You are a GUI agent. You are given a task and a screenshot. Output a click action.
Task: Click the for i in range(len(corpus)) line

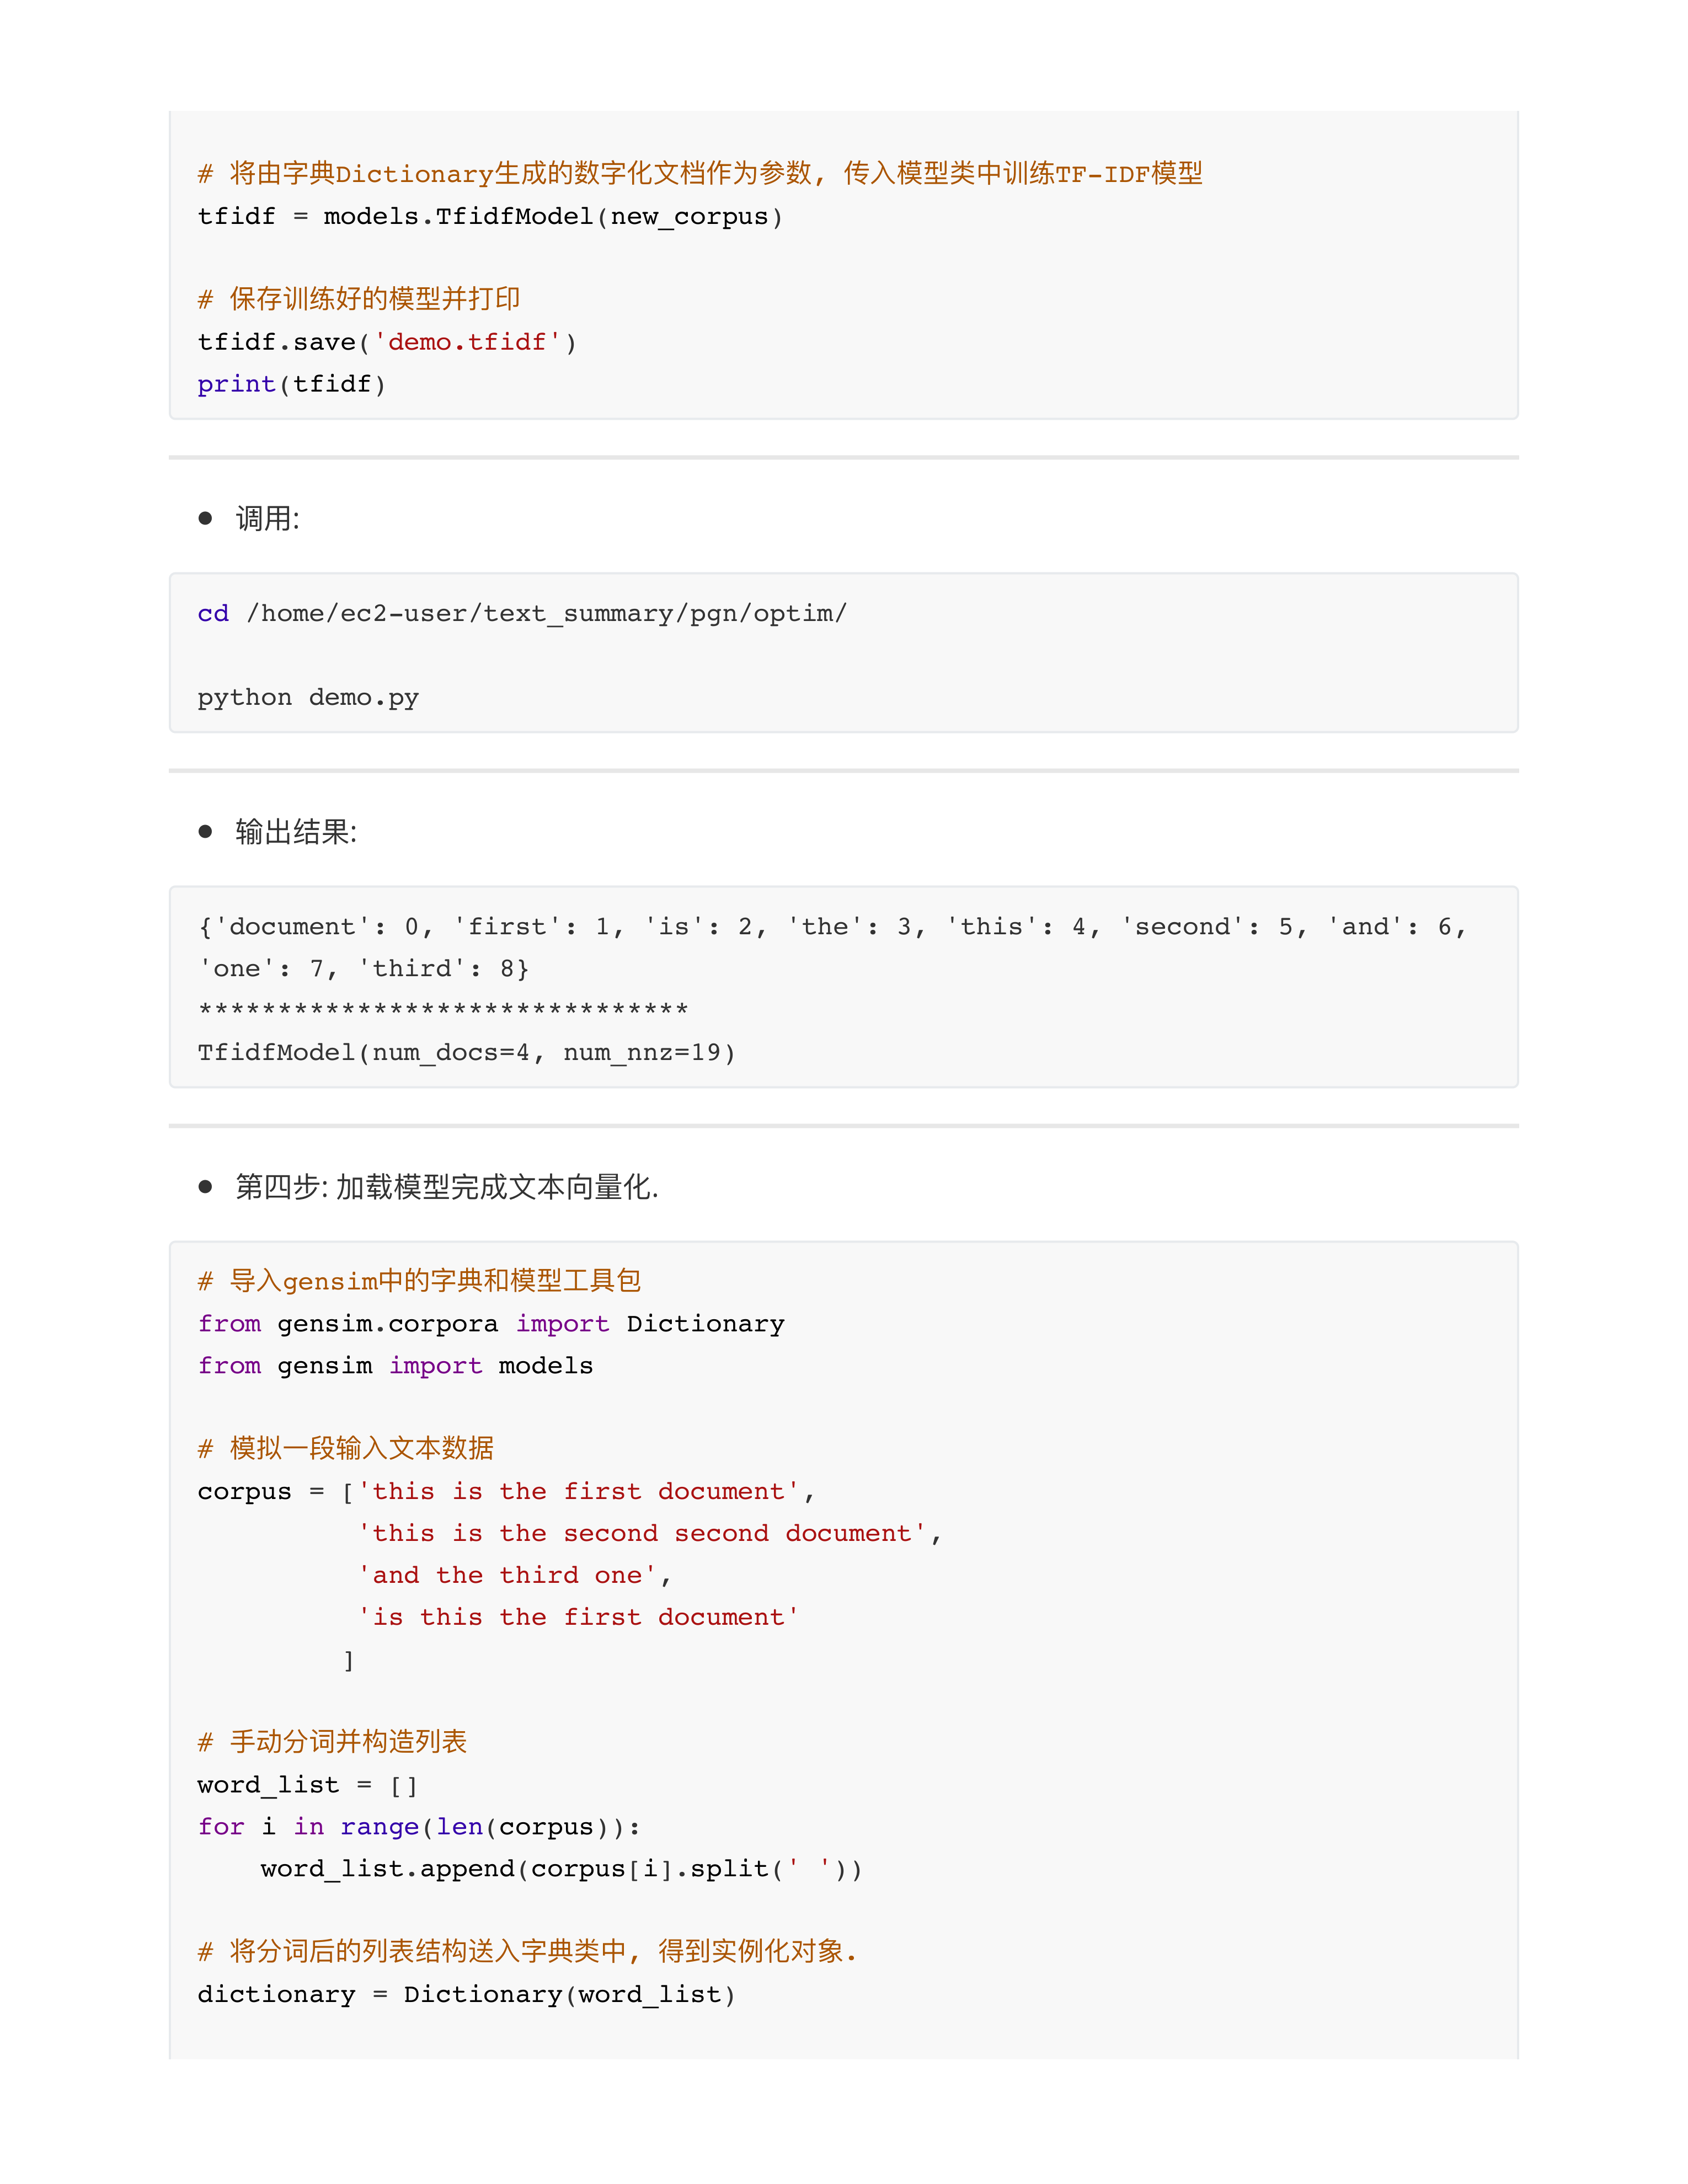418,1827
